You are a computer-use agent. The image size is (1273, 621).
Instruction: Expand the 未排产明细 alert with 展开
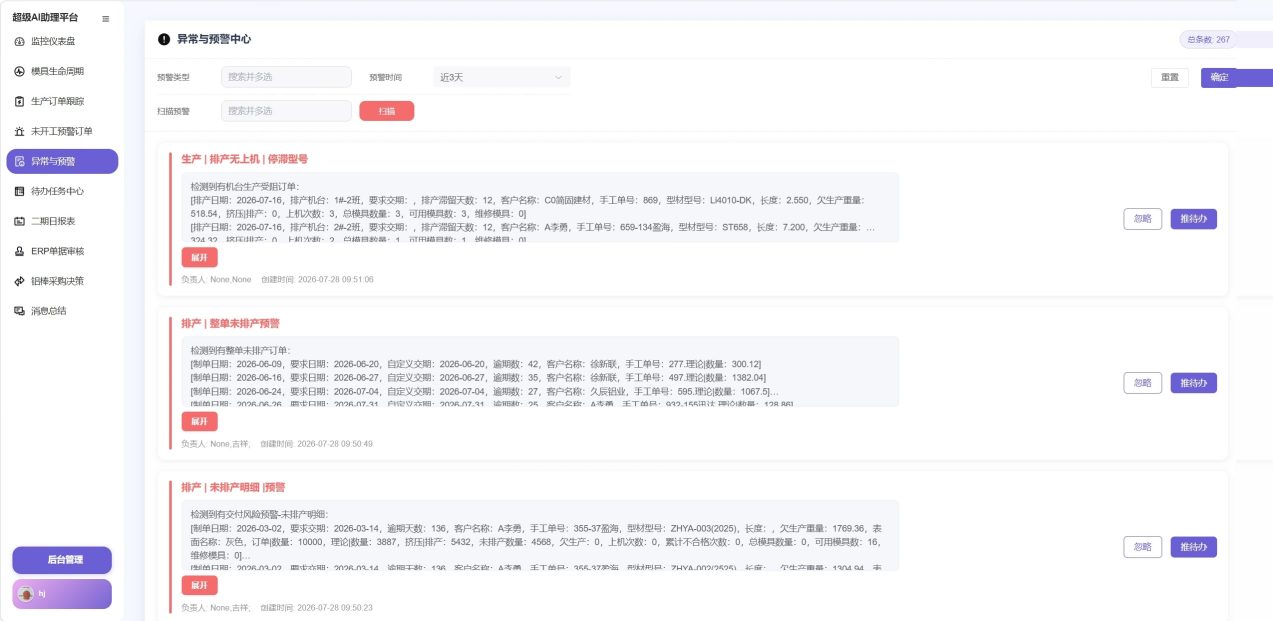coord(199,585)
